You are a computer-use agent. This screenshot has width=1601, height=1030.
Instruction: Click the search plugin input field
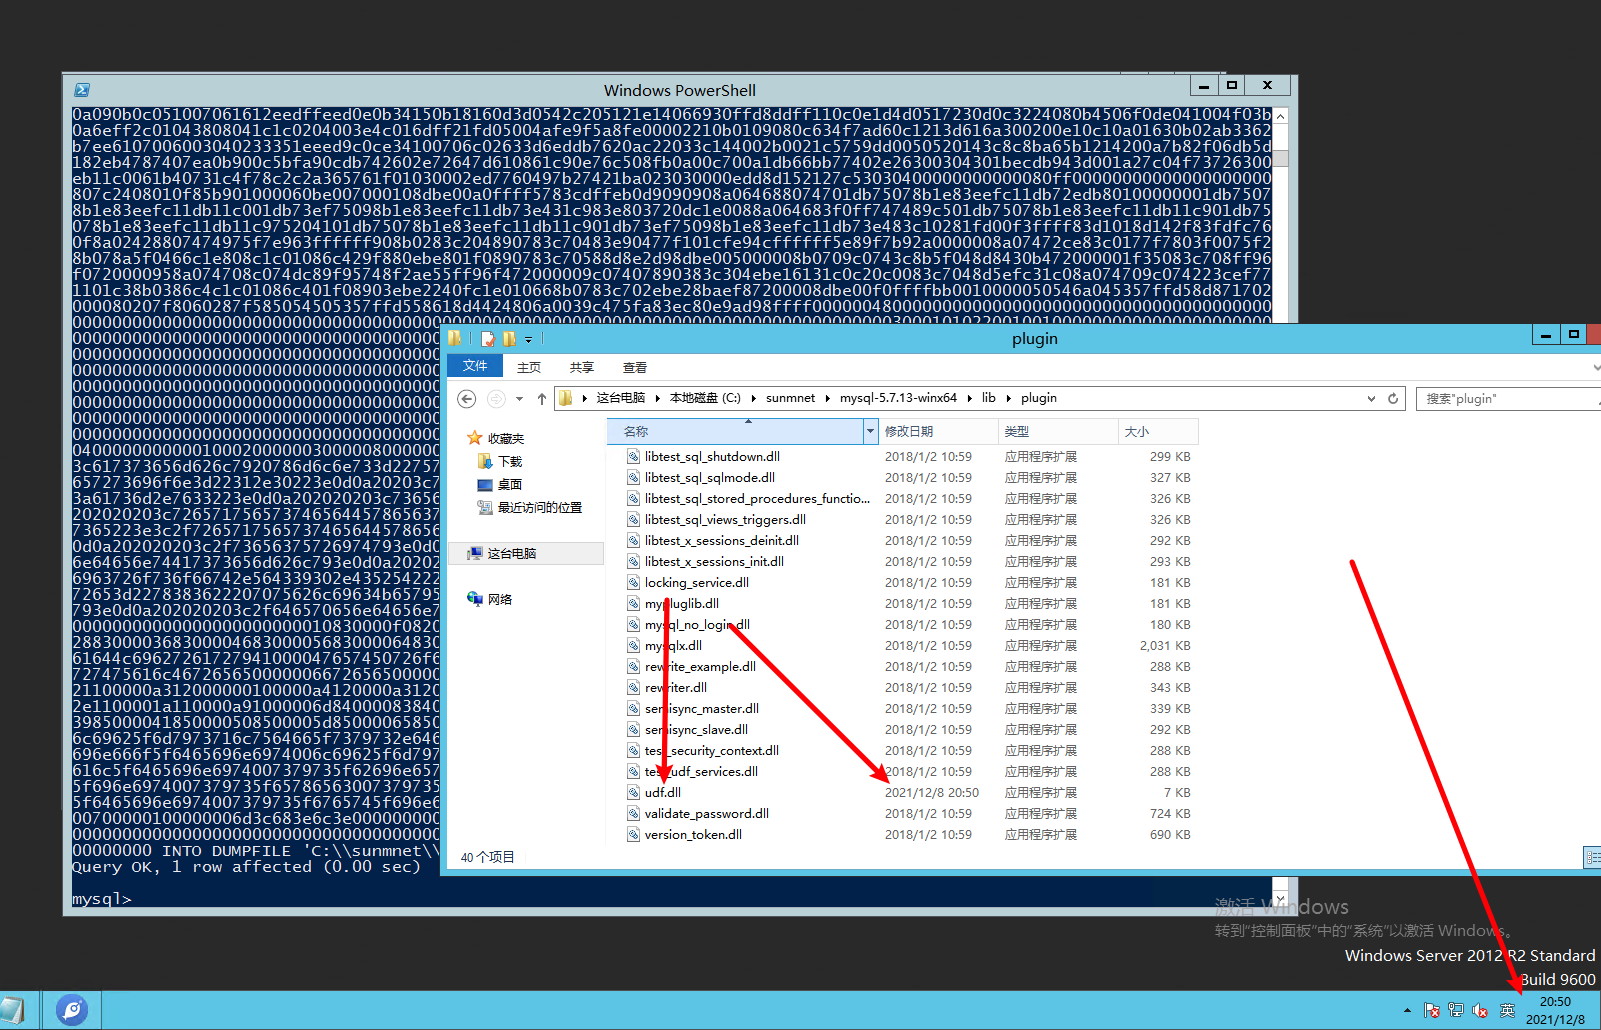[x=1508, y=398]
